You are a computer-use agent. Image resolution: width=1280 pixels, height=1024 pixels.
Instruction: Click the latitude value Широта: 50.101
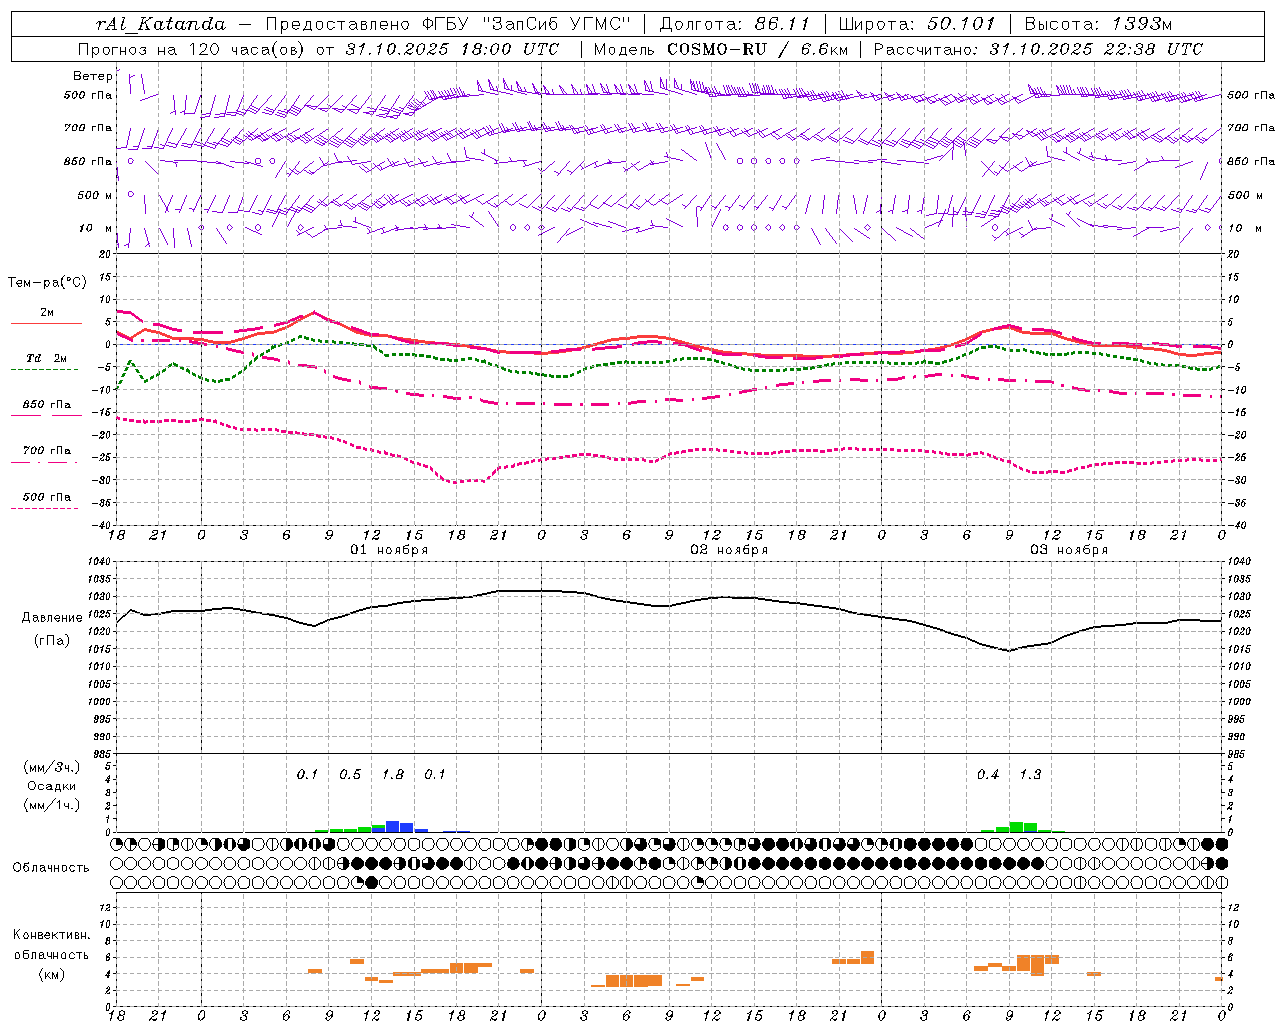pos(917,24)
